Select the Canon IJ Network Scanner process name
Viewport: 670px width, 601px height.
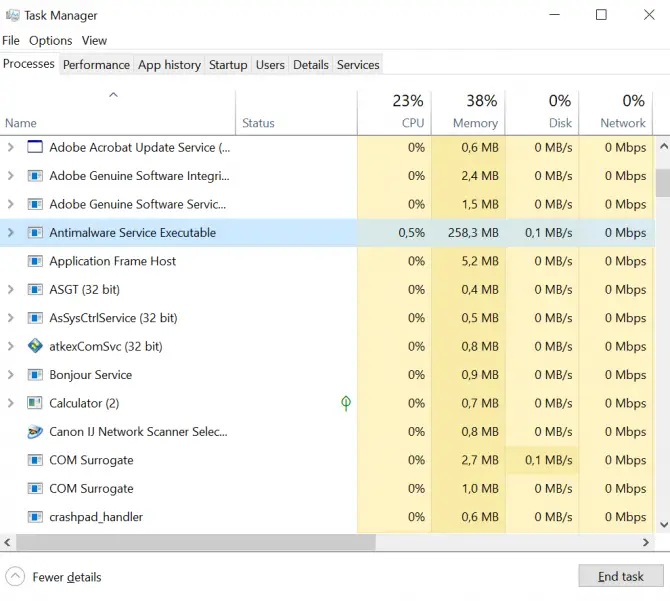(x=138, y=431)
